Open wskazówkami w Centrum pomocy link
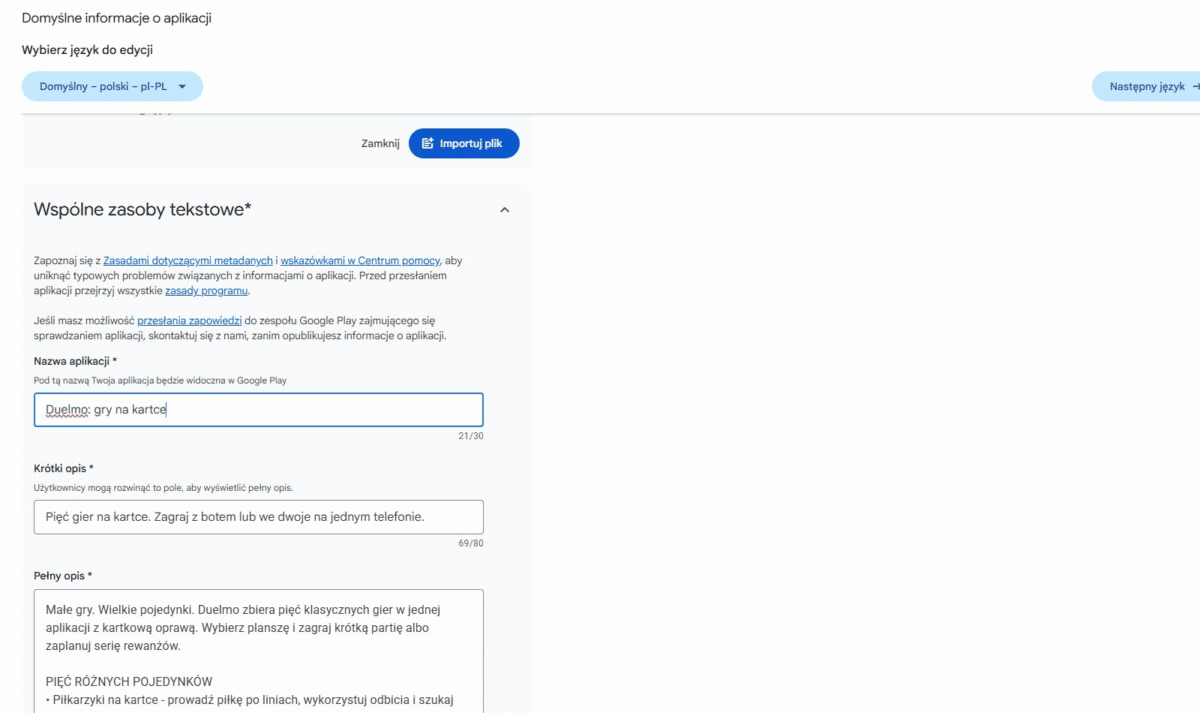The height and width of the screenshot is (713, 1200). (360, 260)
